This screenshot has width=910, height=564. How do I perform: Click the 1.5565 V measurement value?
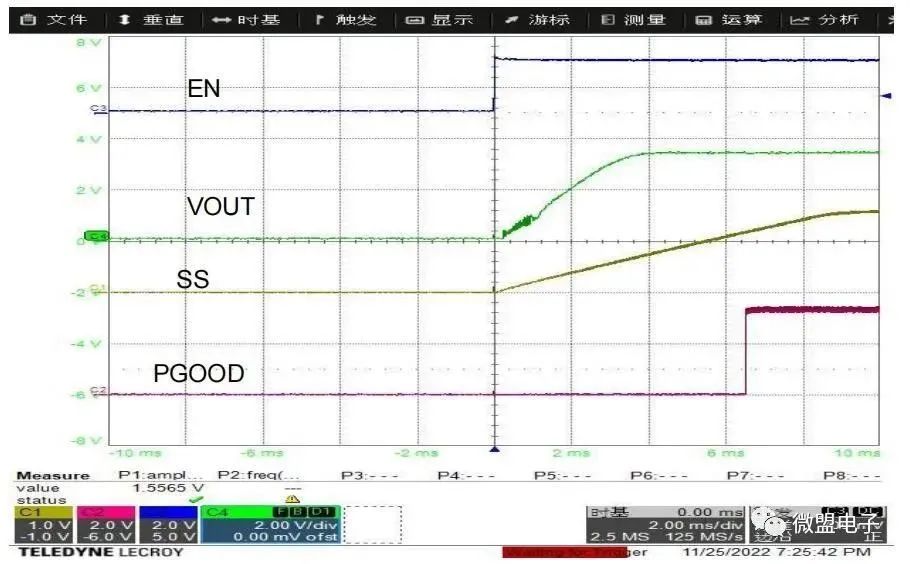coord(168,488)
